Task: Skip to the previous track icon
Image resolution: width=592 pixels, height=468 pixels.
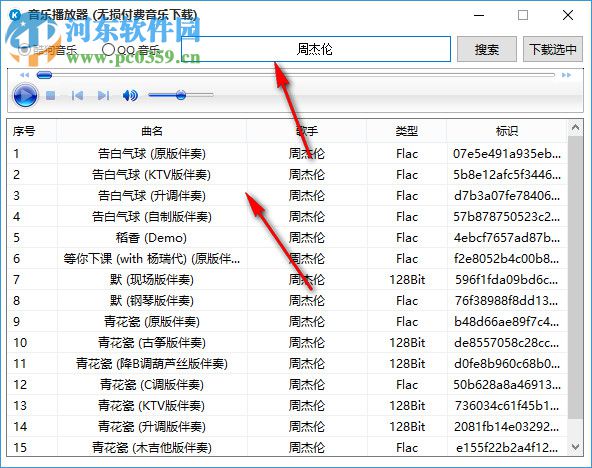Action: coord(77,95)
